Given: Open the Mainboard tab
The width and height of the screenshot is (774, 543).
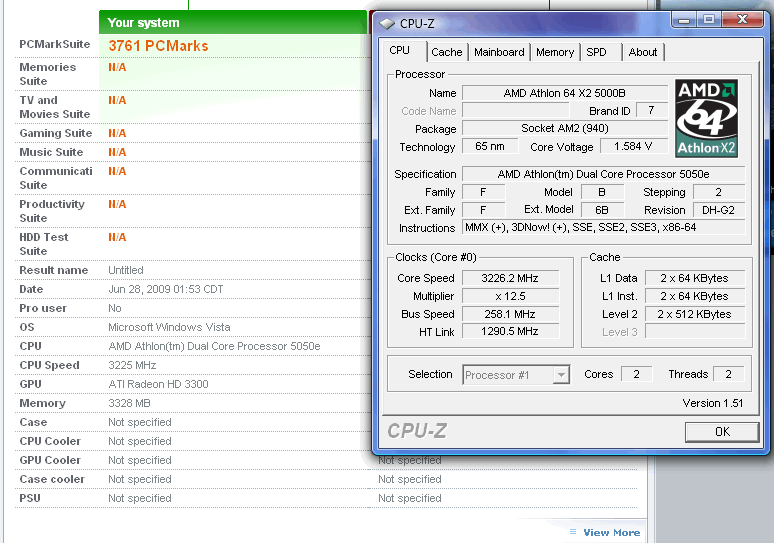Looking at the screenshot, I should pos(499,52).
